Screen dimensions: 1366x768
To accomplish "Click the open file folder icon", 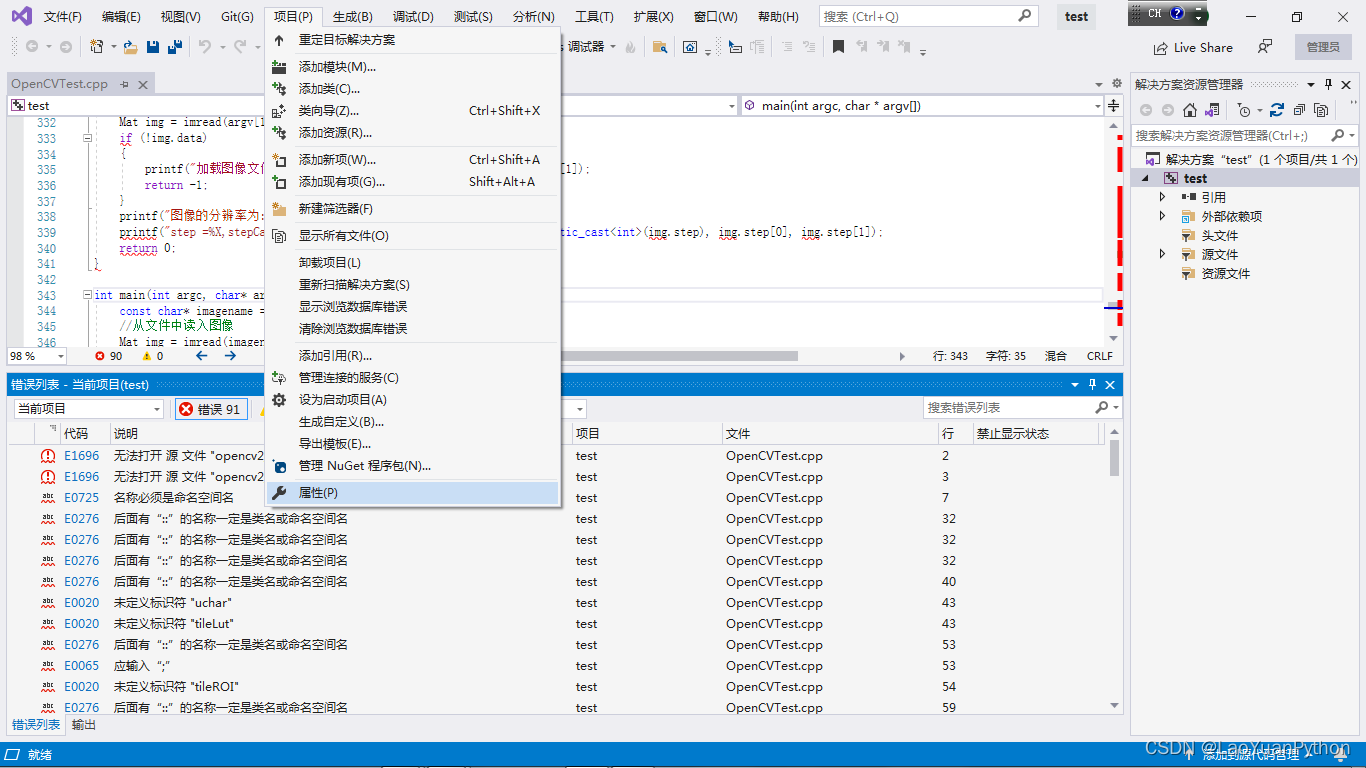I will tap(130, 47).
